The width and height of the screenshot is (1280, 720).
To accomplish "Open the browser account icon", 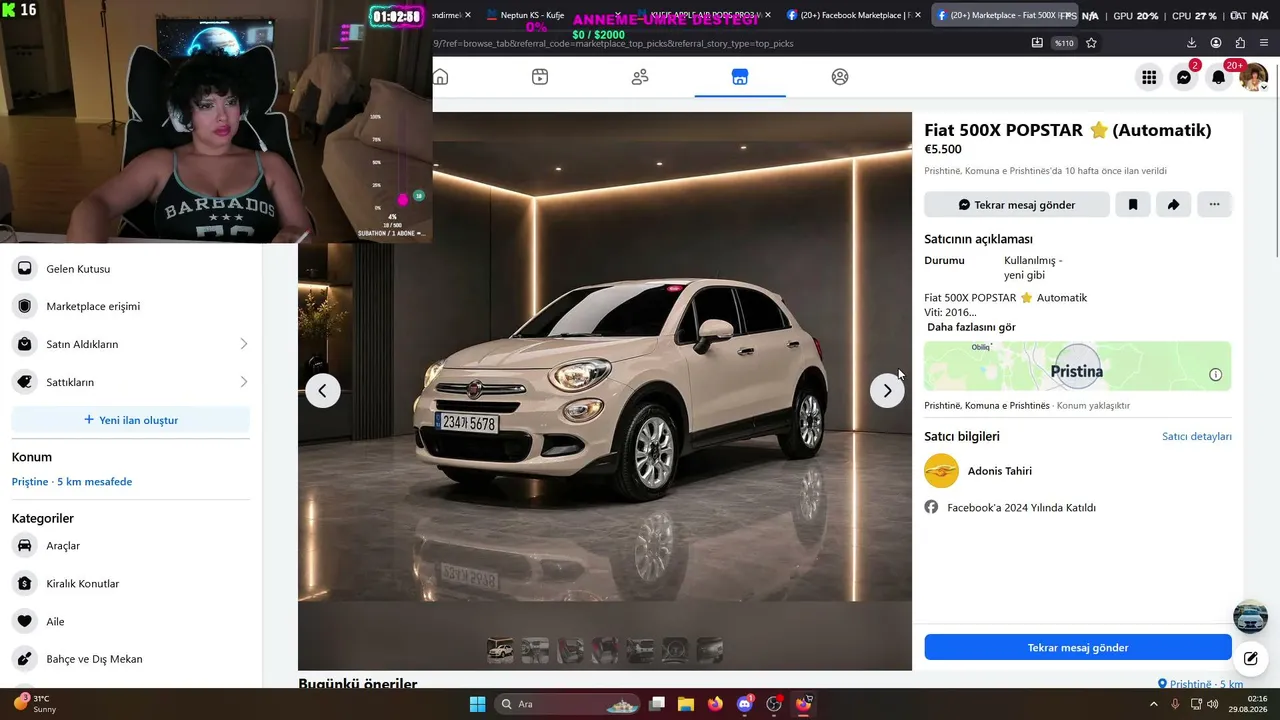I will coord(1216,43).
